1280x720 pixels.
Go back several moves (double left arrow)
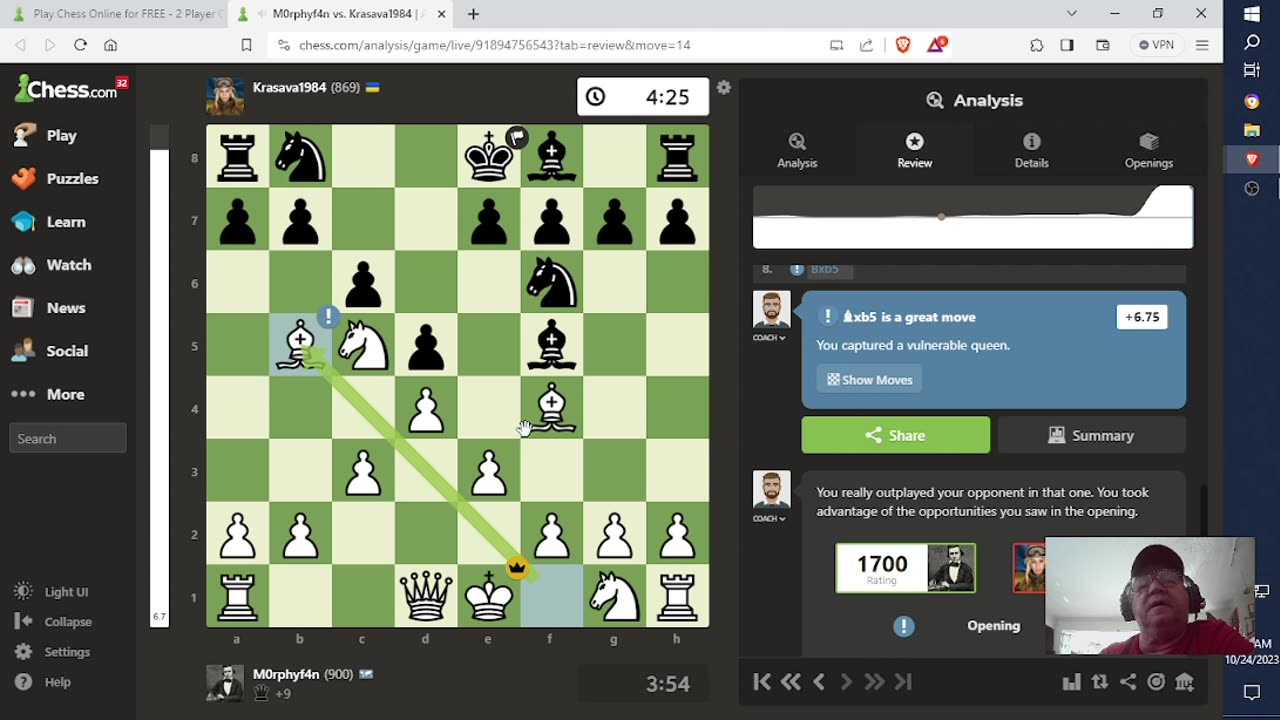[790, 682]
